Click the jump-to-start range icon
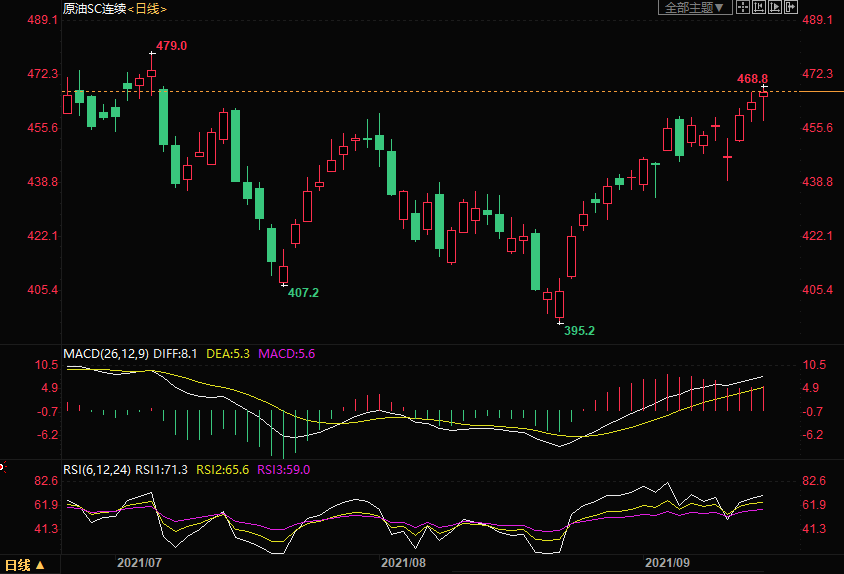The image size is (844, 574). [x=758, y=8]
